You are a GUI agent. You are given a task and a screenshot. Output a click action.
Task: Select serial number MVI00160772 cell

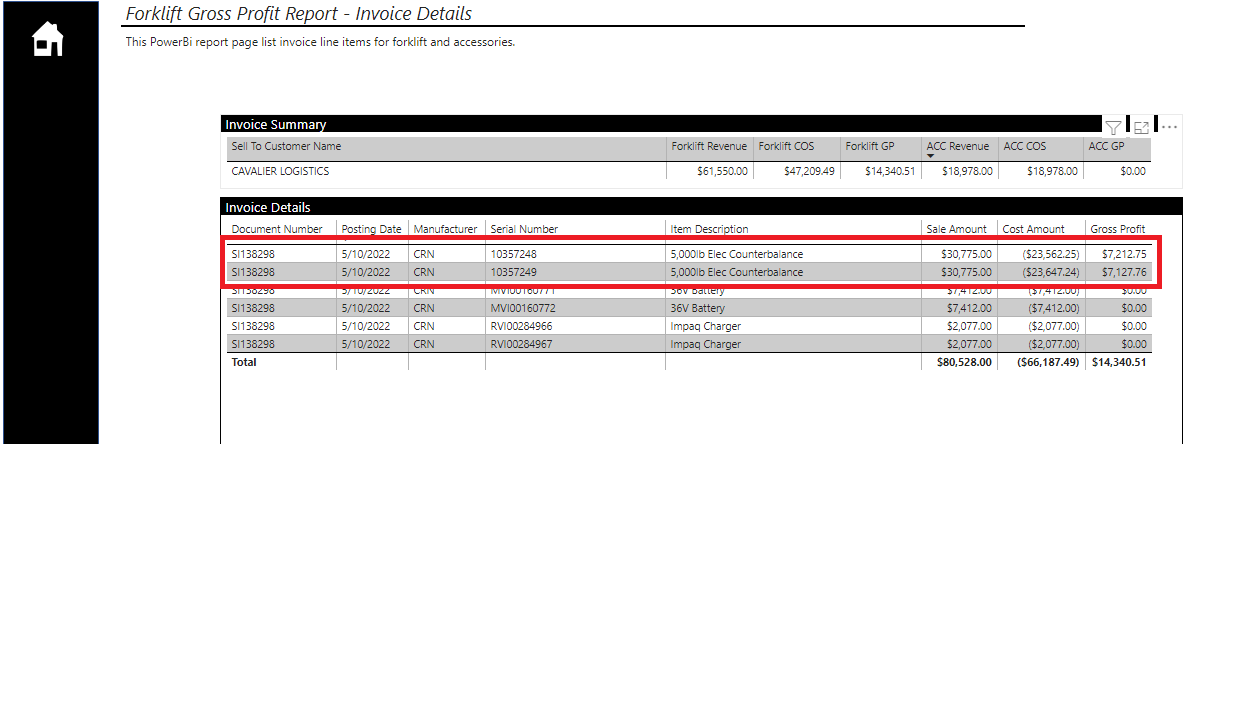point(523,308)
